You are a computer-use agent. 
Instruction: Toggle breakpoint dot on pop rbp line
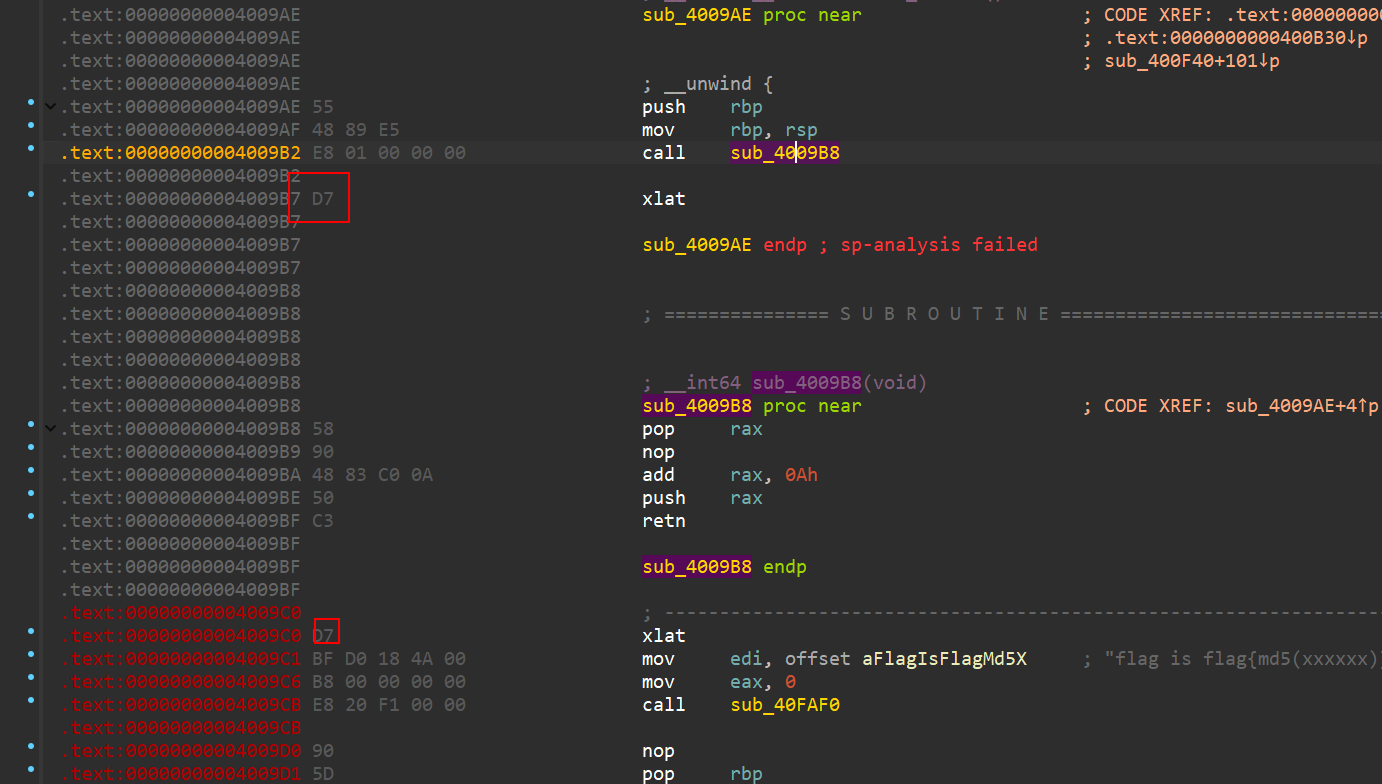pyautogui.click(x=31, y=769)
